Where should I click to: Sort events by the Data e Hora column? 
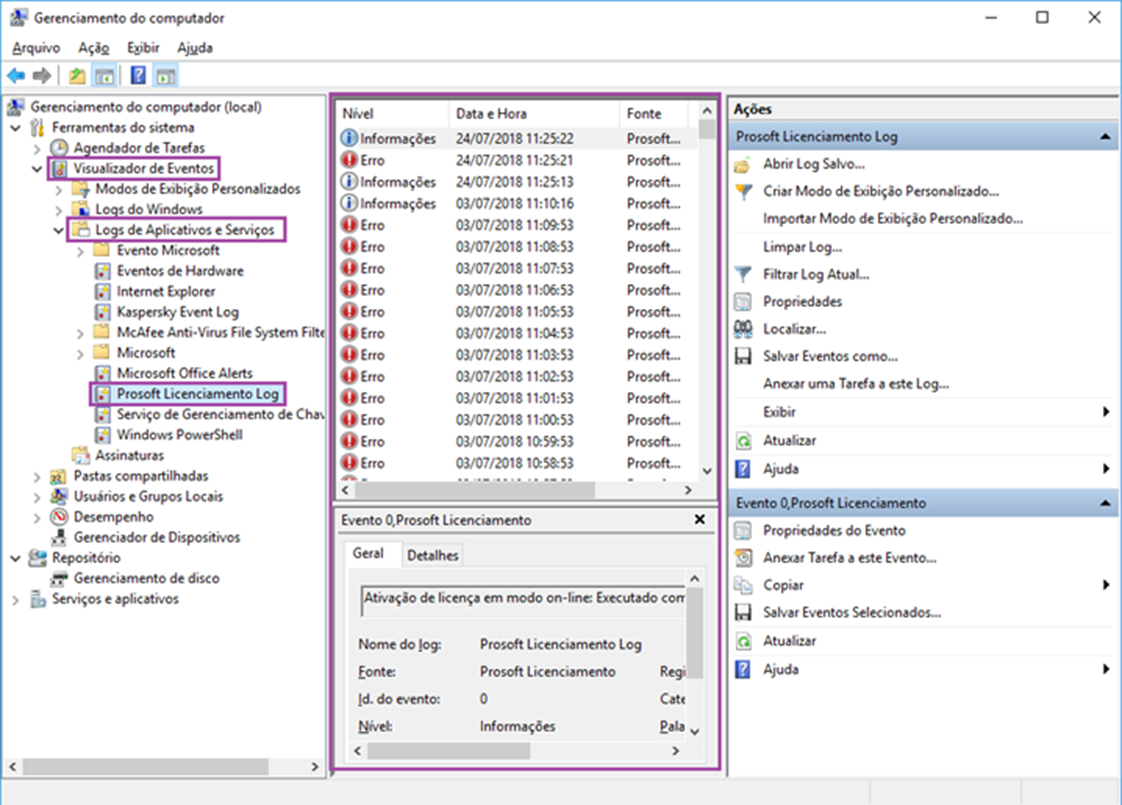coord(534,114)
